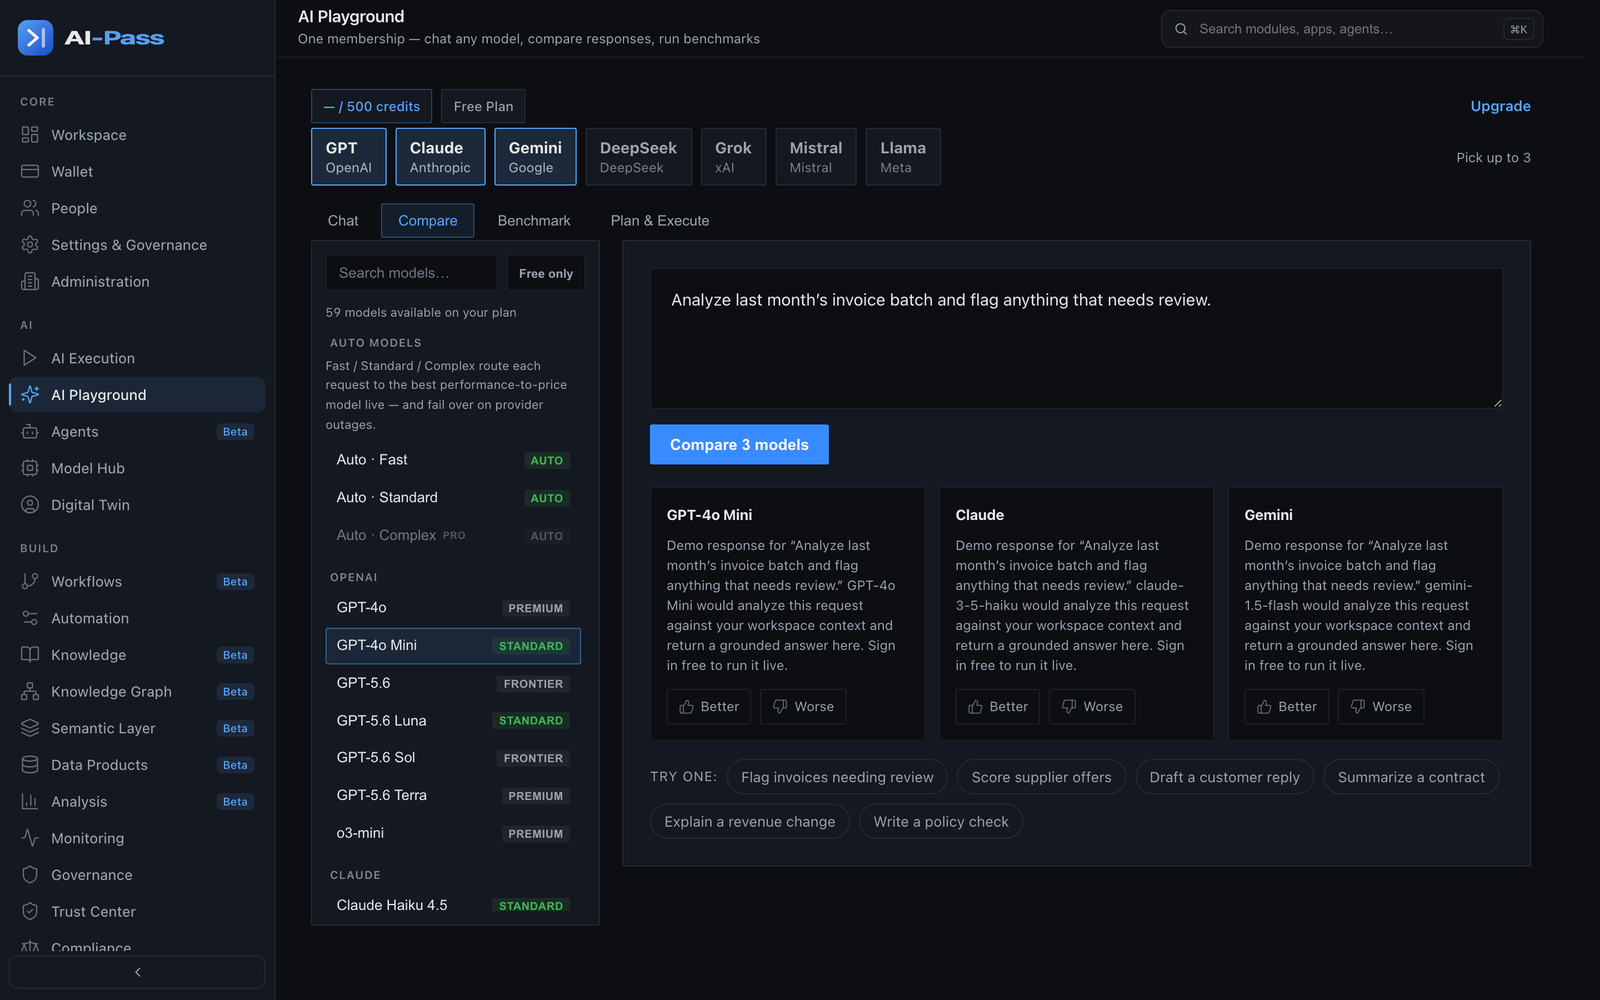Click the Compare 3 models button
1600x1000 pixels.
click(x=739, y=445)
